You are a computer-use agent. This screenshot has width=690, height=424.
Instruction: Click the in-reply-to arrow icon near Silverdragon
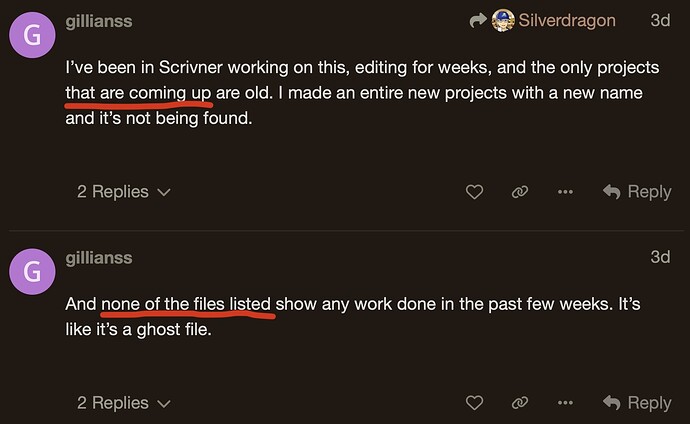coord(478,20)
